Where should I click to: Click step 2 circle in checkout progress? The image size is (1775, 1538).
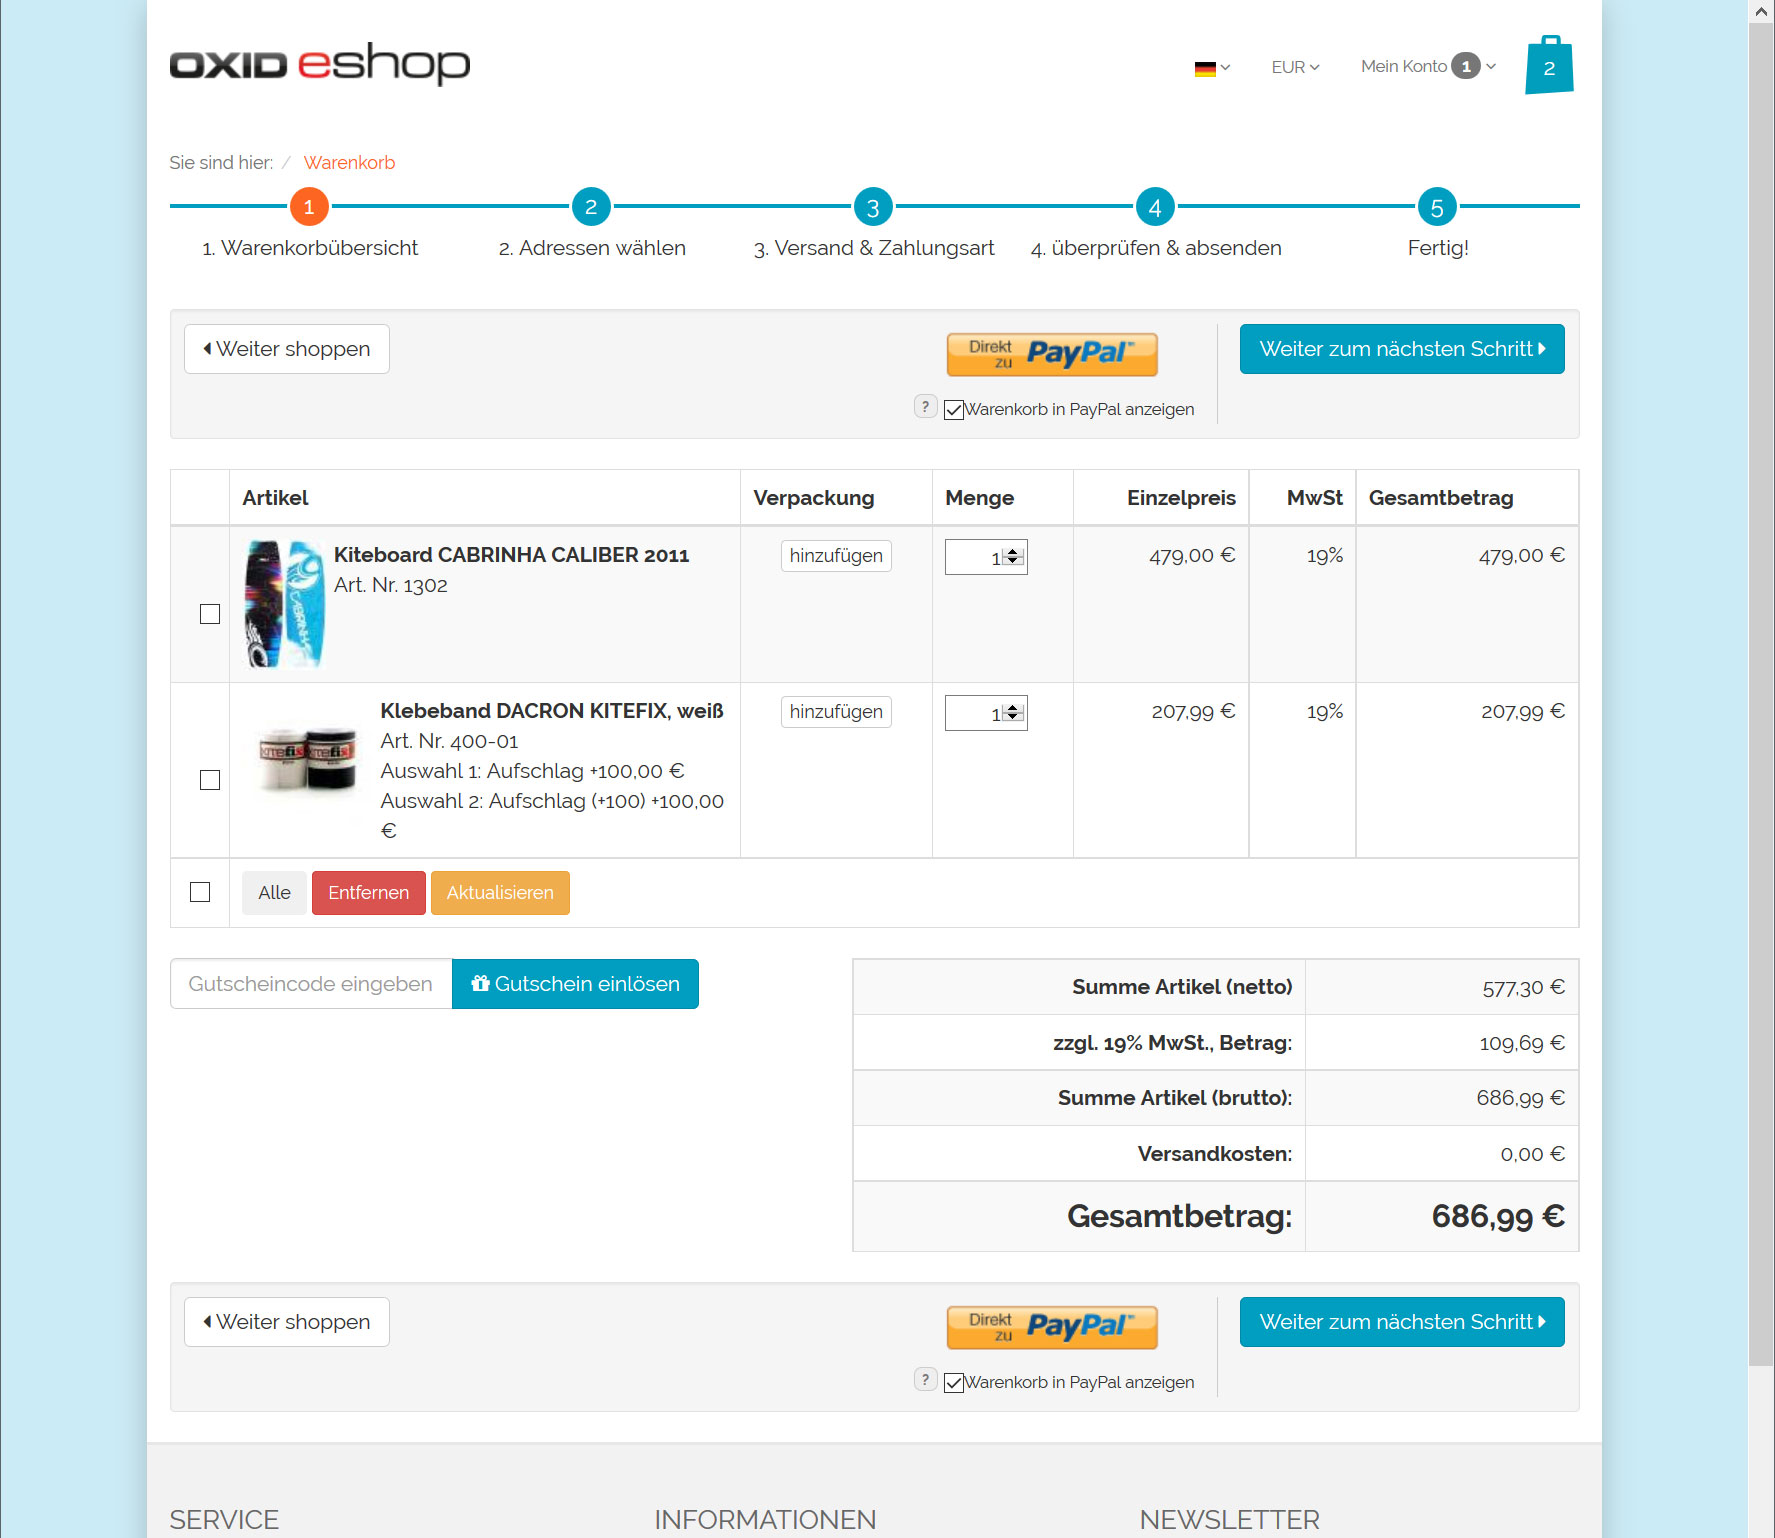point(591,207)
